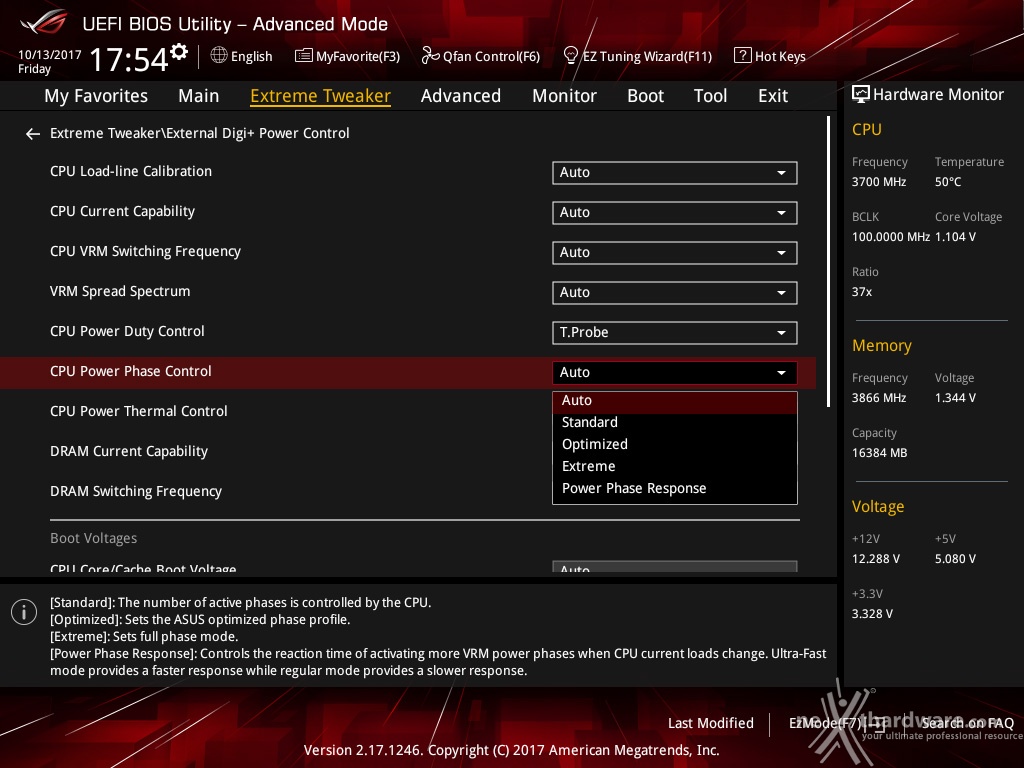The image size is (1024, 768).
Task: Expand the VRM Spread Spectrum dropdown
Action: click(x=675, y=293)
